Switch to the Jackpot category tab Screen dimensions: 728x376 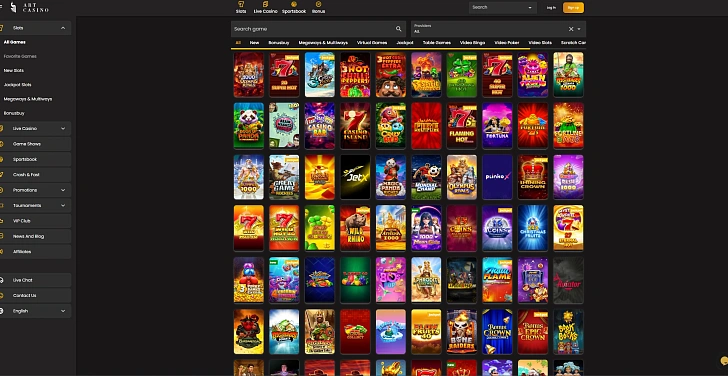pos(405,43)
